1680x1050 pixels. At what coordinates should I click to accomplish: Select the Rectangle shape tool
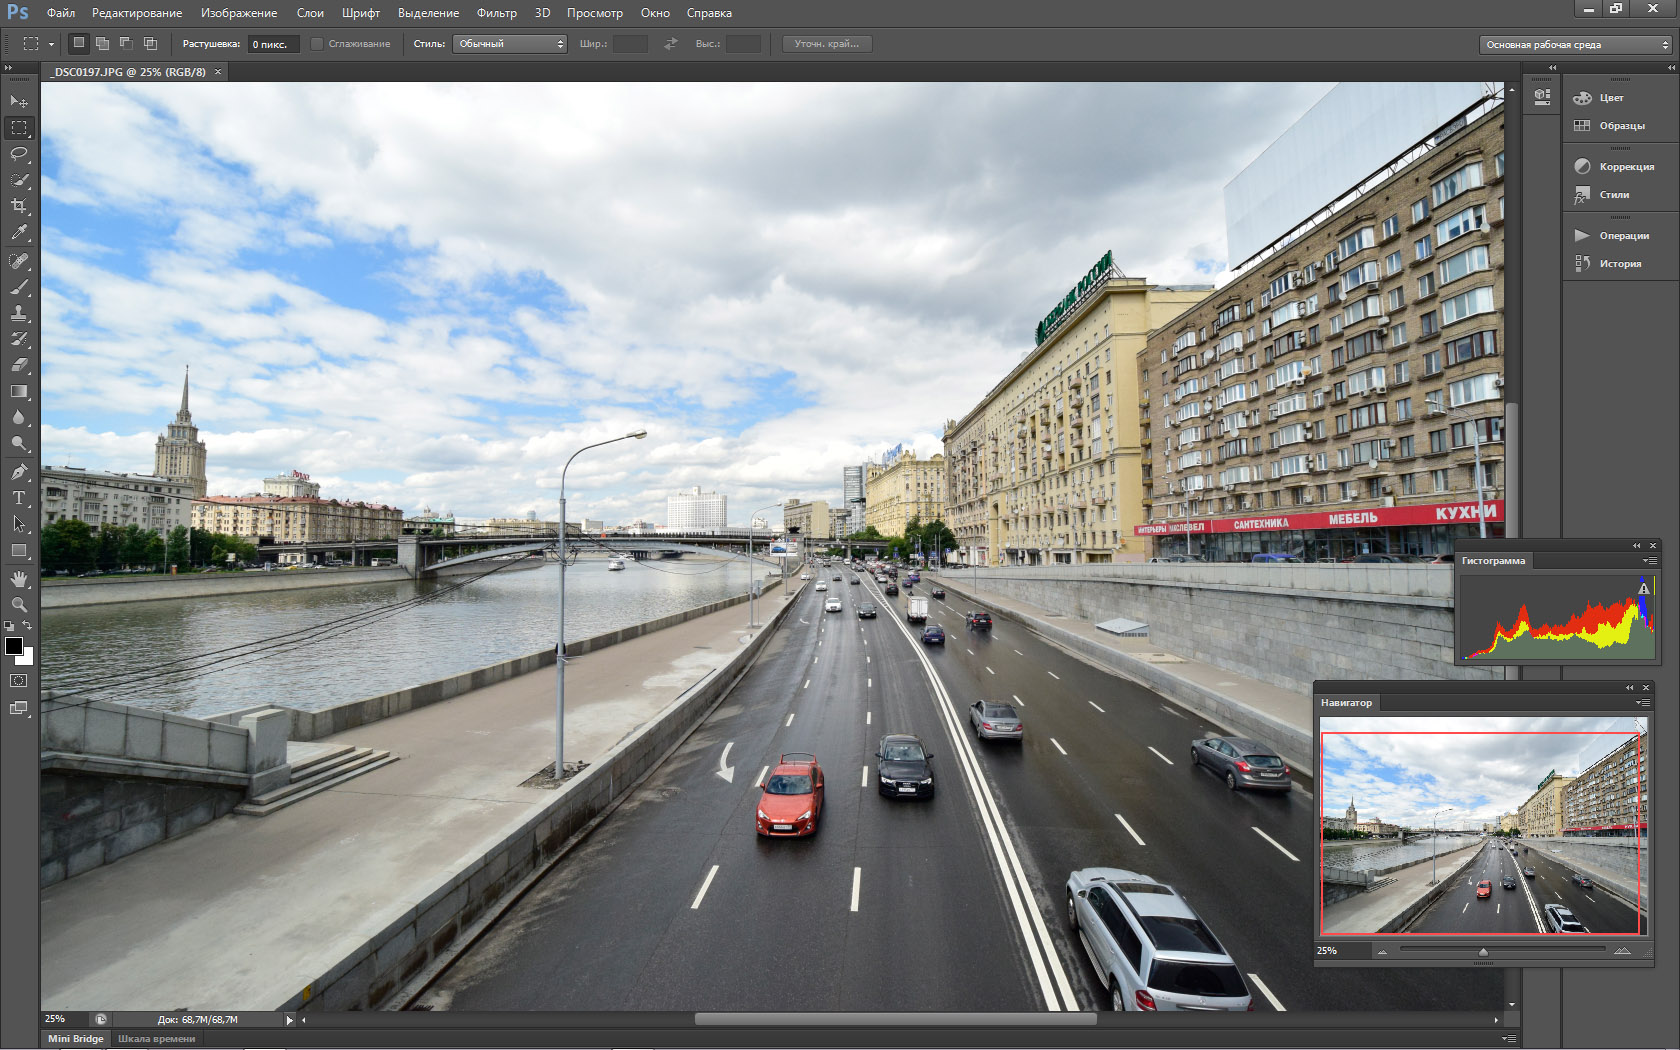coord(19,550)
